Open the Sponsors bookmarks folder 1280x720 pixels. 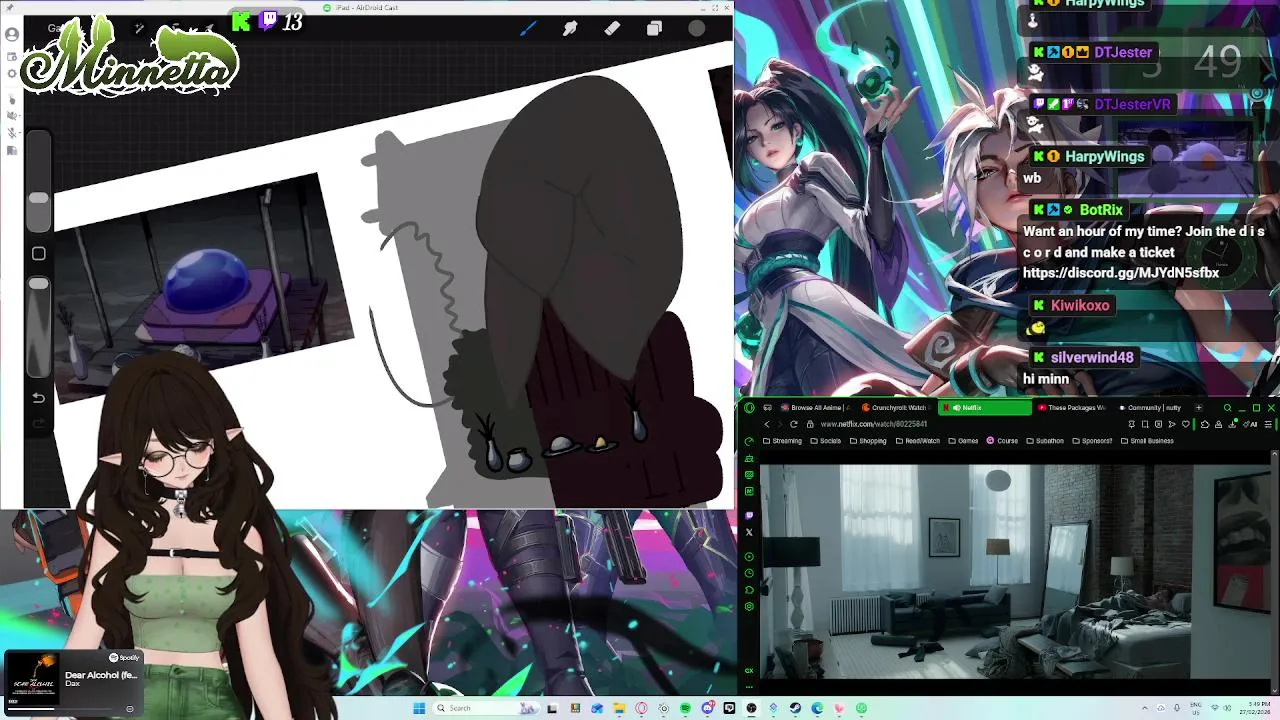coord(1092,441)
